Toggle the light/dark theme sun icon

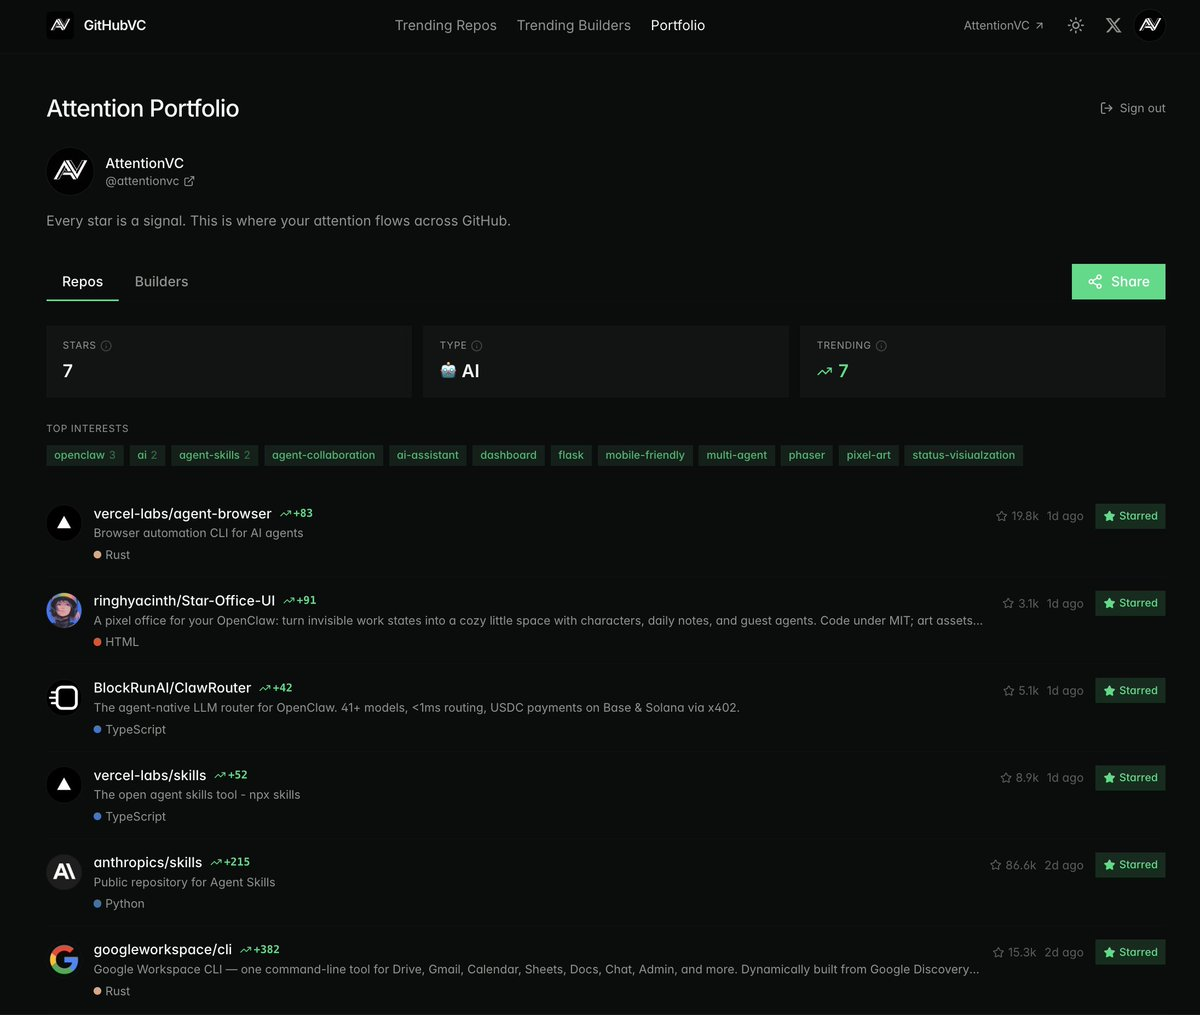1076,26
